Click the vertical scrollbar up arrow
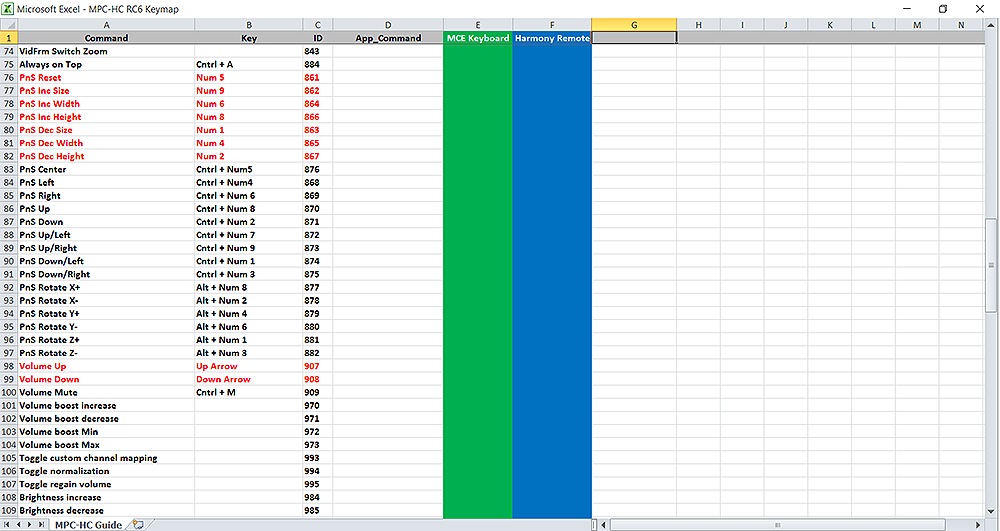This screenshot has height=531, width=1000. (x=992, y=25)
